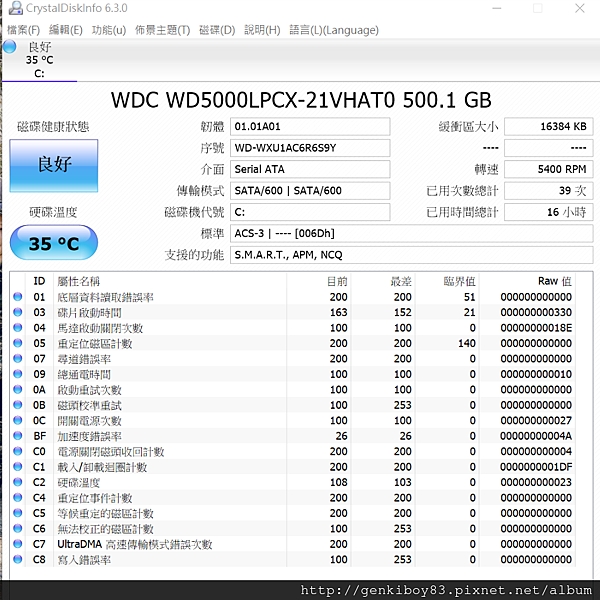The height and width of the screenshot is (600, 600).
Task: Click the standard field ACS-3 | ---- [006Dh]
Action: point(412,233)
